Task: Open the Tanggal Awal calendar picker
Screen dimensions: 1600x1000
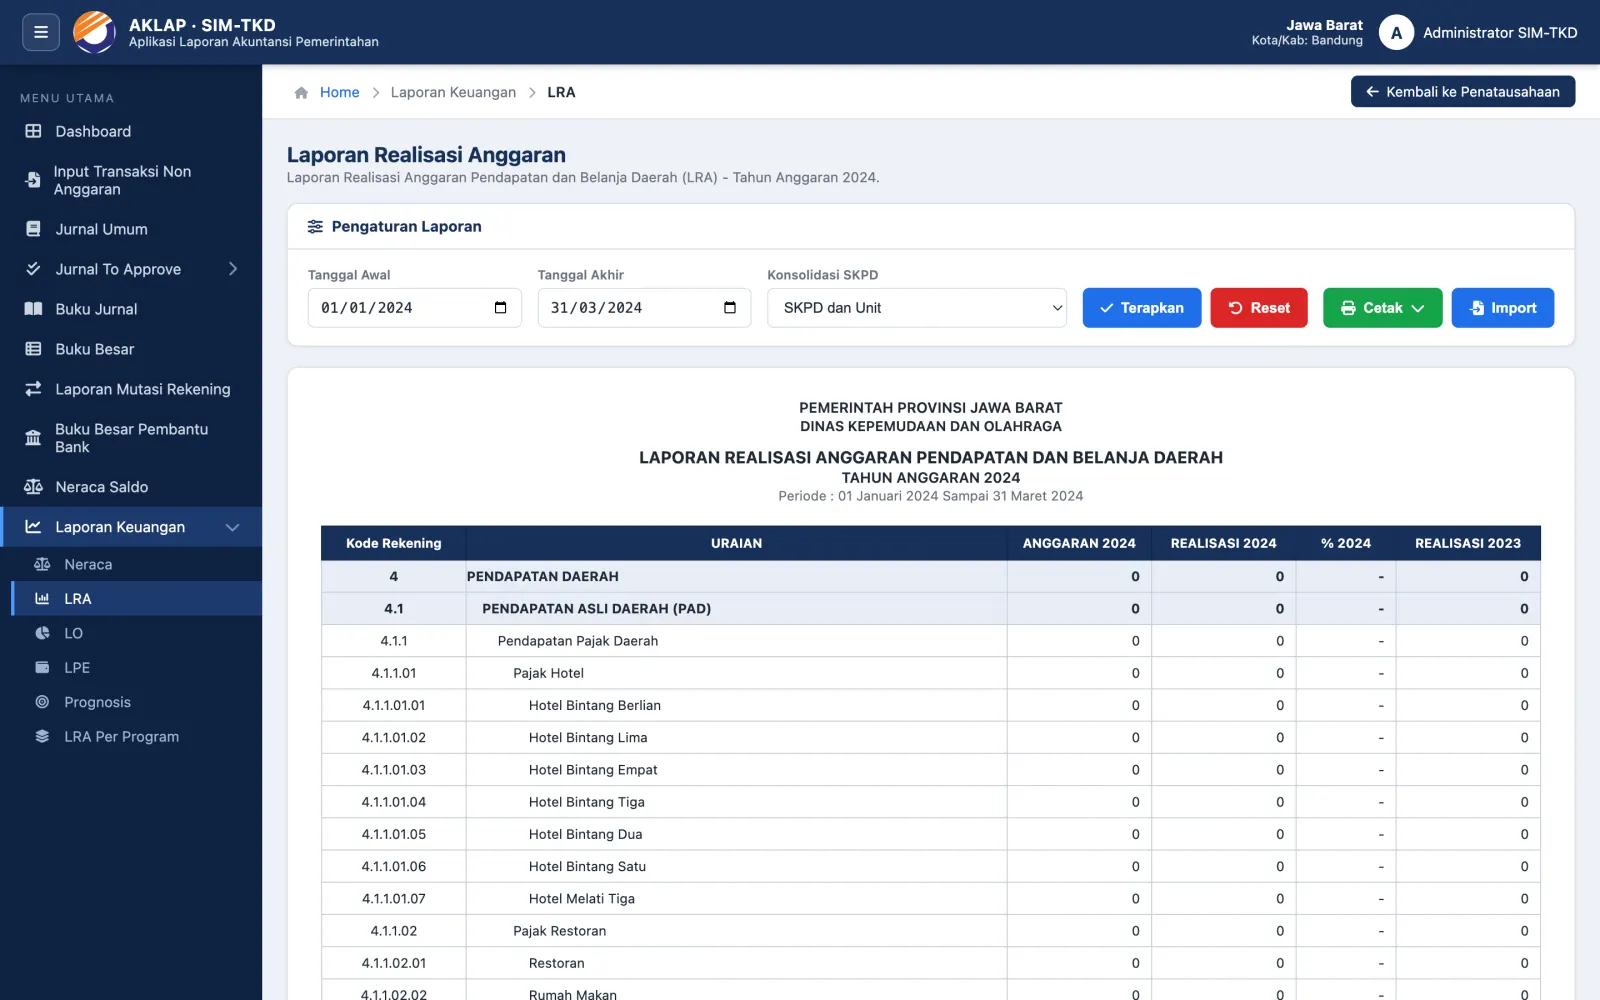Action: click(x=501, y=308)
